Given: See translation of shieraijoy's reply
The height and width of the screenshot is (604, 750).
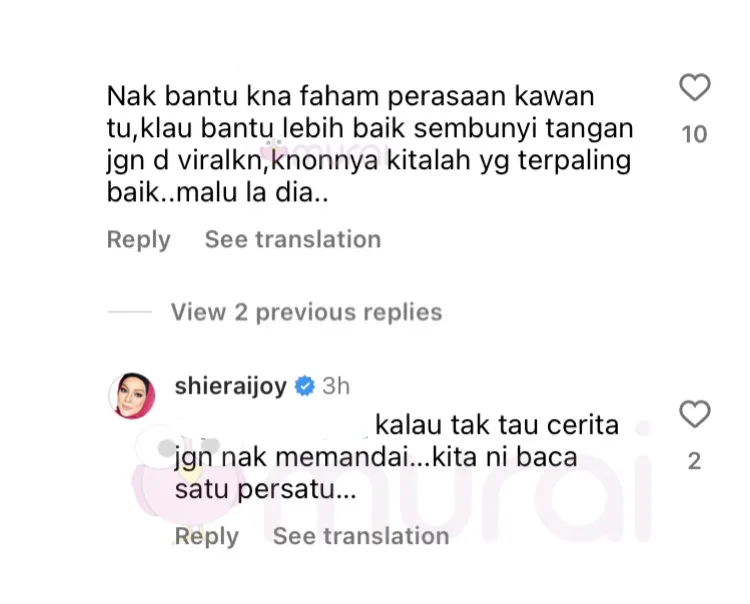Looking at the screenshot, I should pyautogui.click(x=361, y=536).
